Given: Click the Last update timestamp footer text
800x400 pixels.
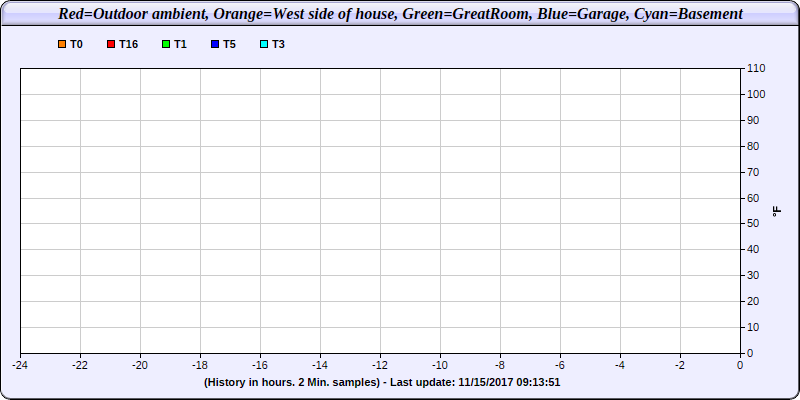Looking at the screenshot, I should pyautogui.click(x=382, y=382).
